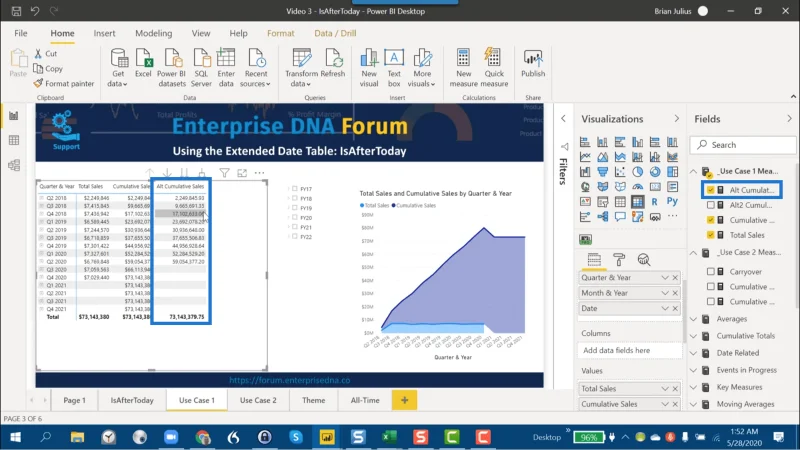The height and width of the screenshot is (450, 800).
Task: Click the Enter data button
Action: pyautogui.click(x=226, y=68)
